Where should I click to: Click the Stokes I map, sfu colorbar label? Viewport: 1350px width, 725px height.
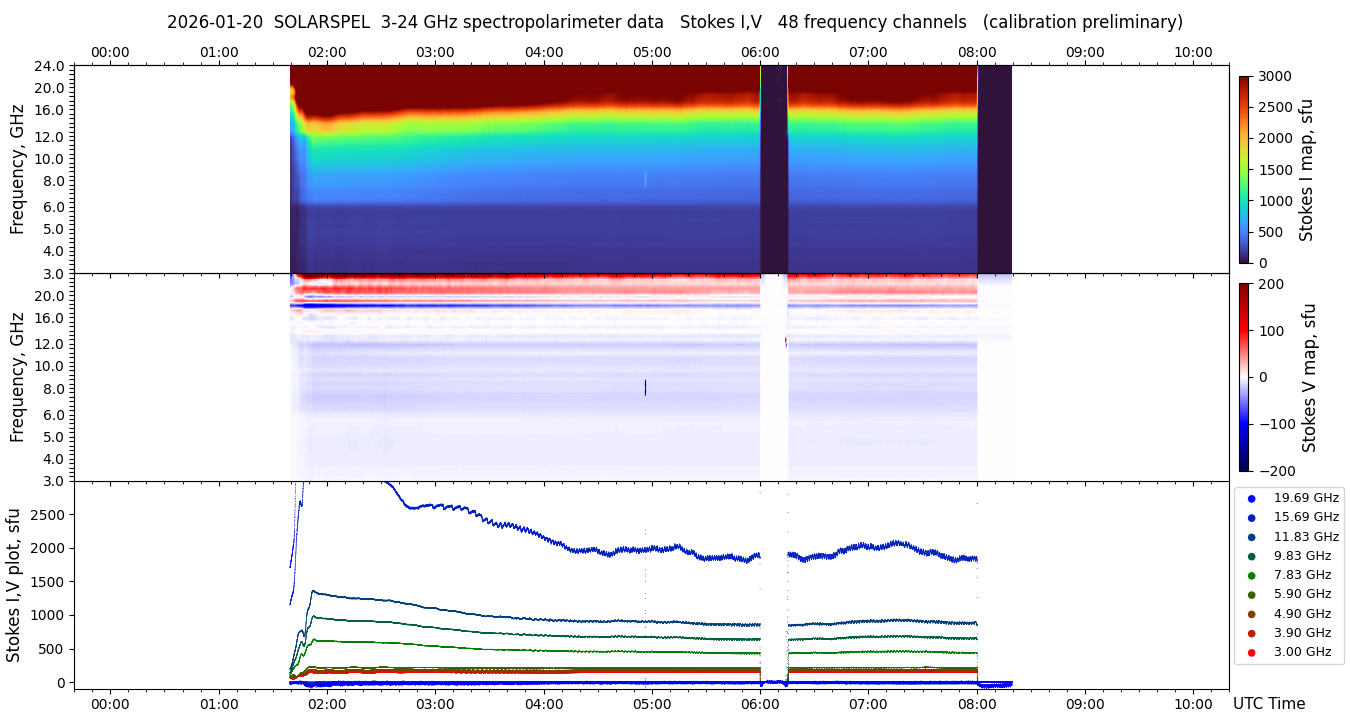(1306, 169)
